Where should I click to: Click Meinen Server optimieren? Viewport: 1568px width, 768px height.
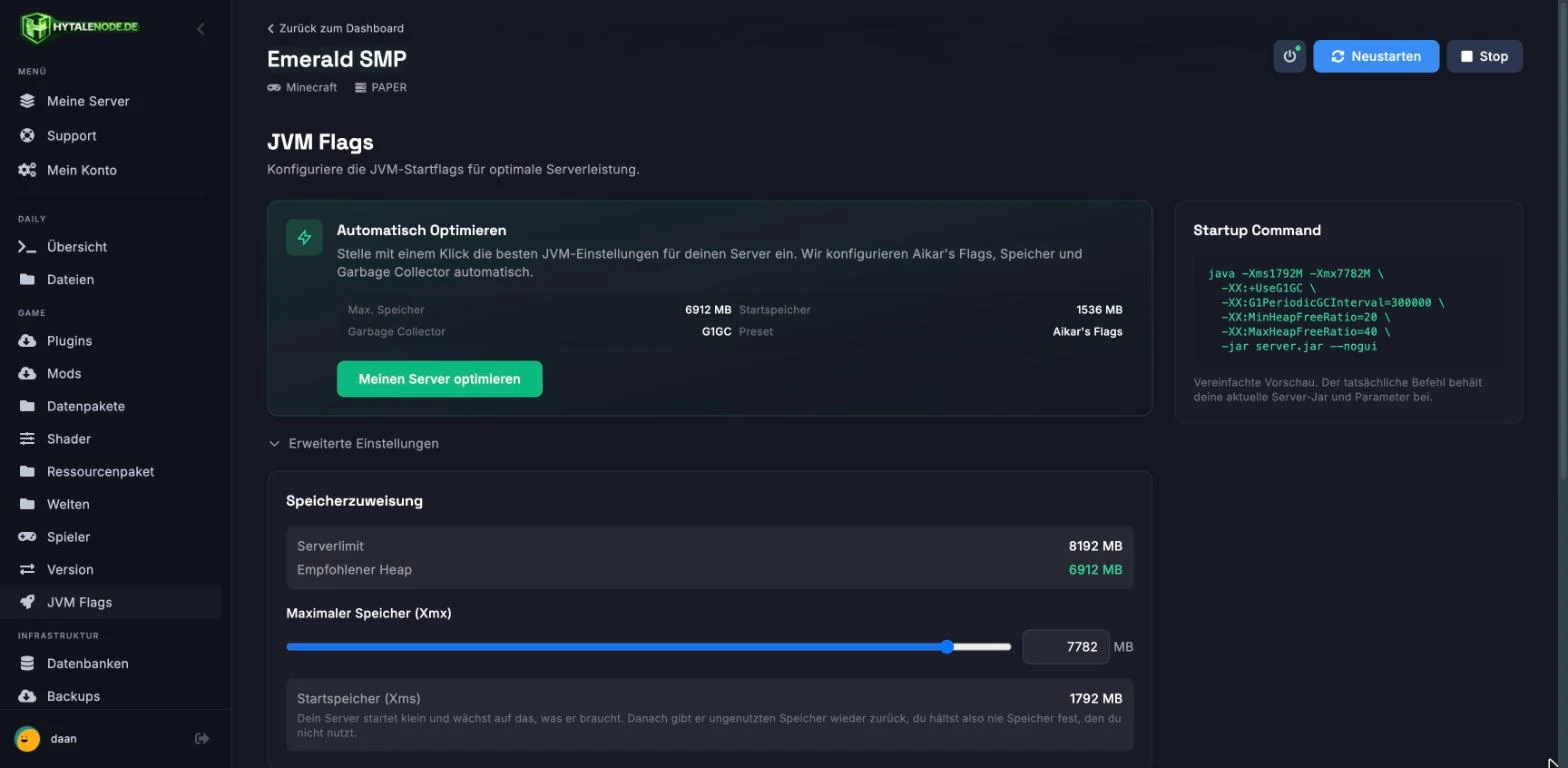point(440,379)
